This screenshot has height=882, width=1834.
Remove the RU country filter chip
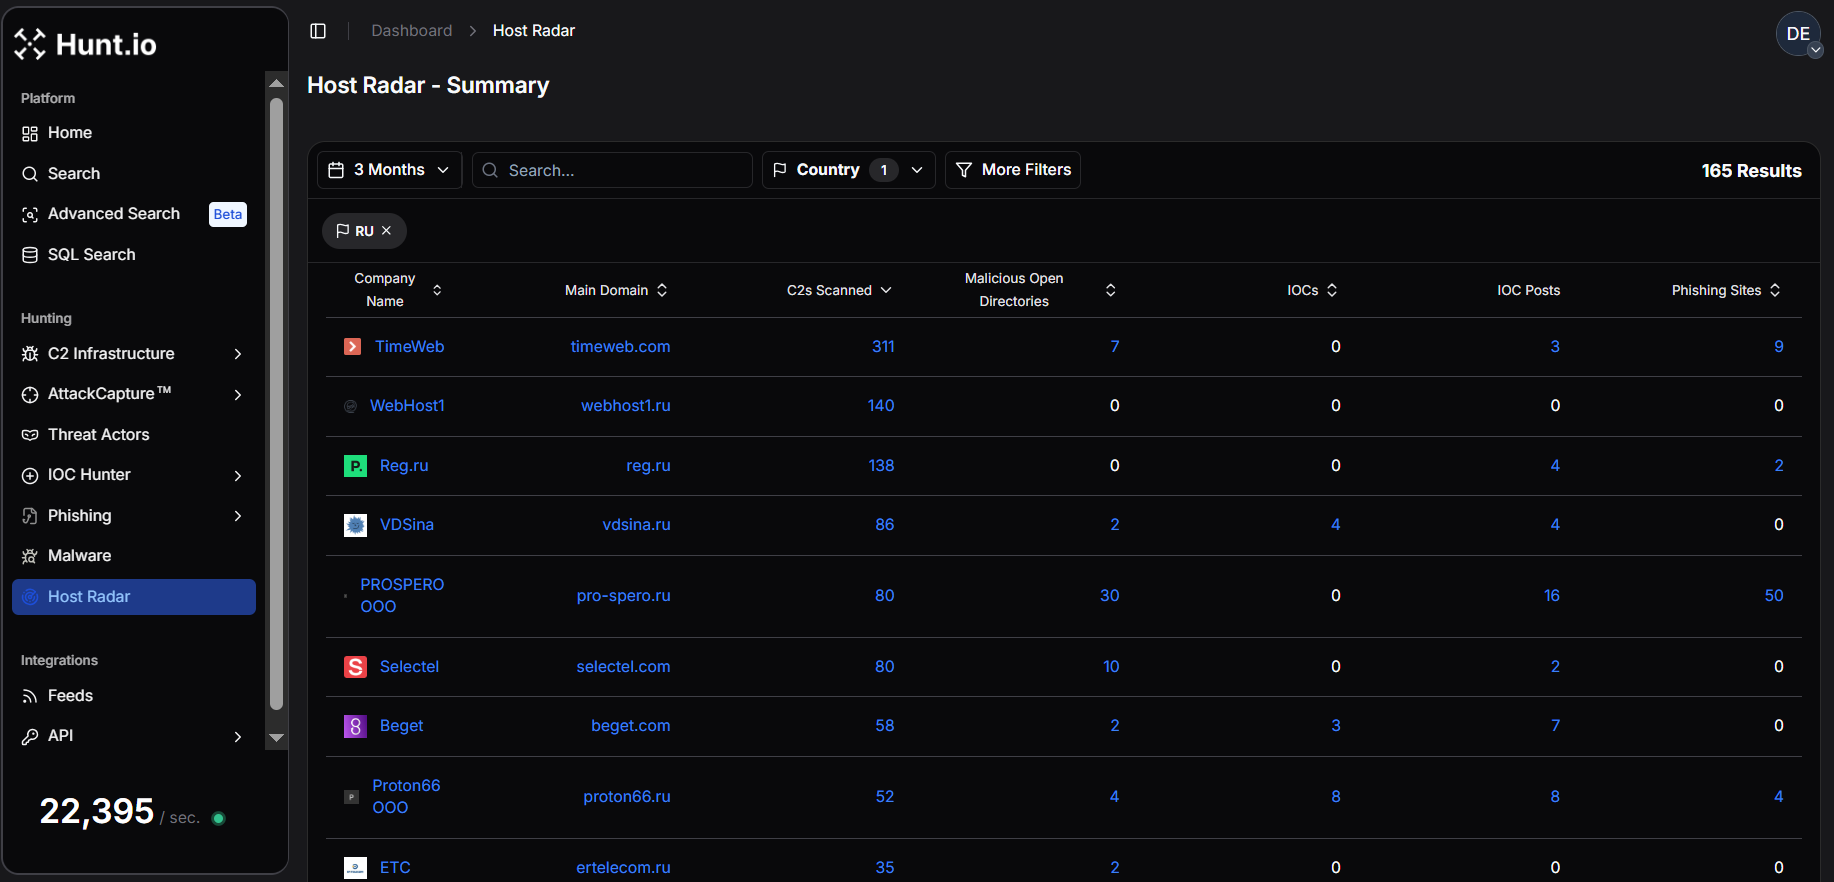pyautogui.click(x=386, y=231)
